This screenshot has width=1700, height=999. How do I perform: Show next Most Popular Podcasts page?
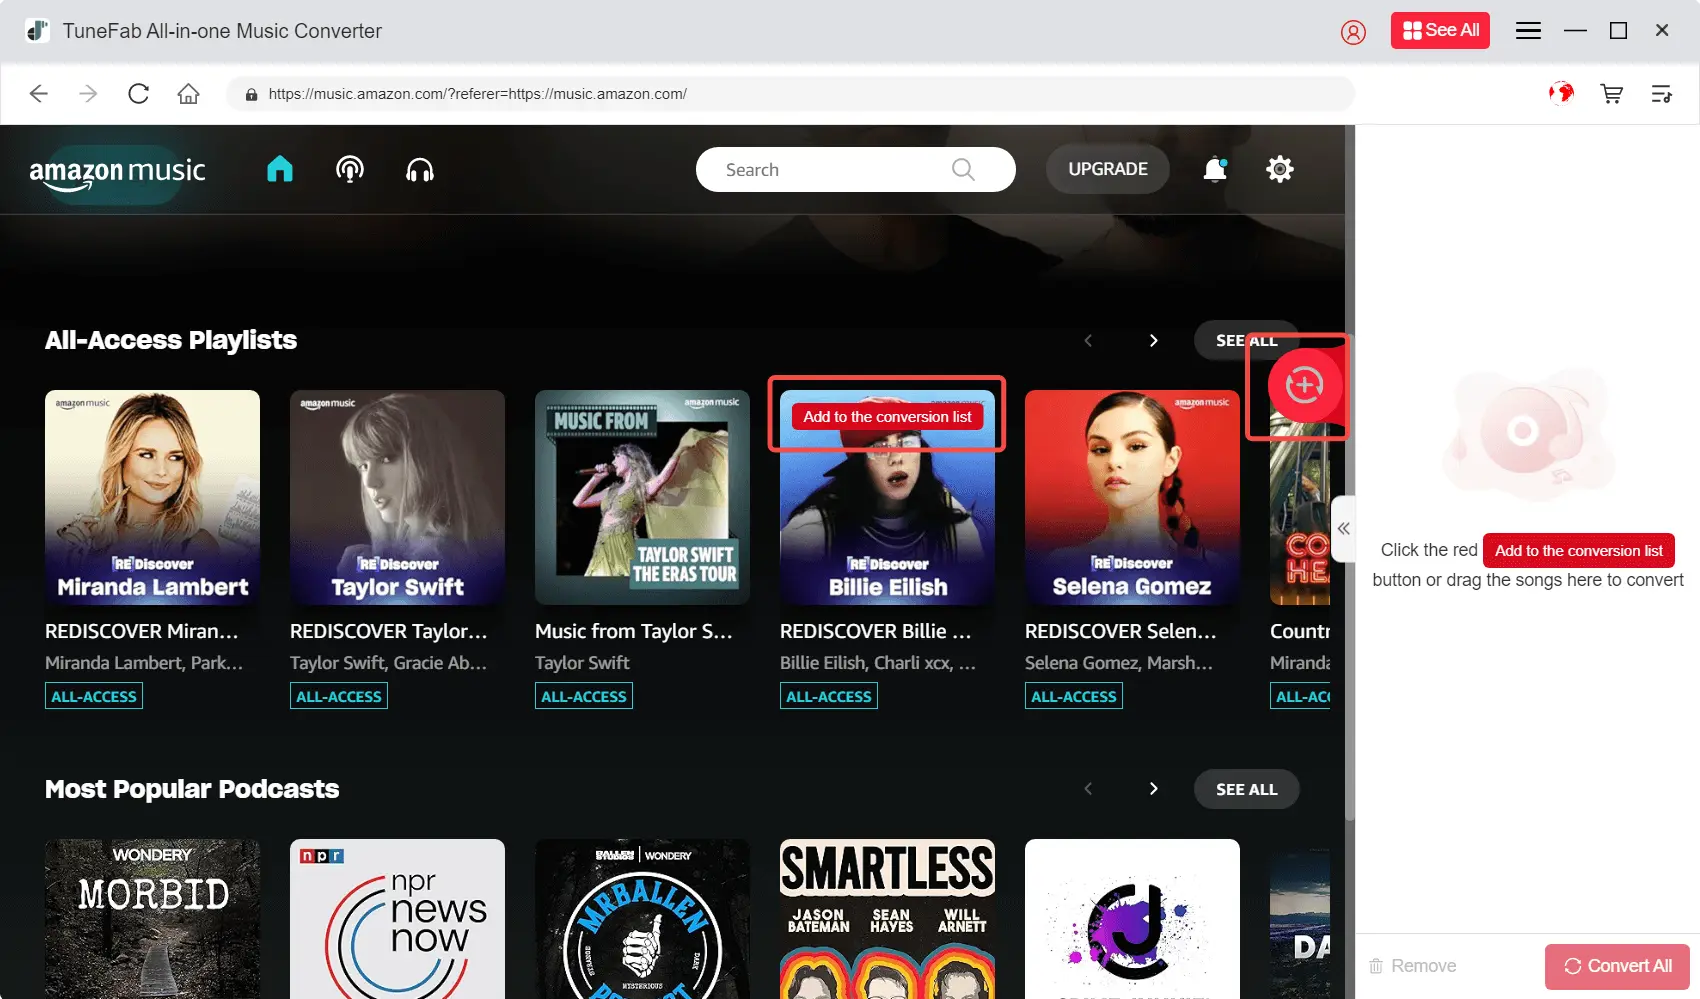pyautogui.click(x=1154, y=789)
